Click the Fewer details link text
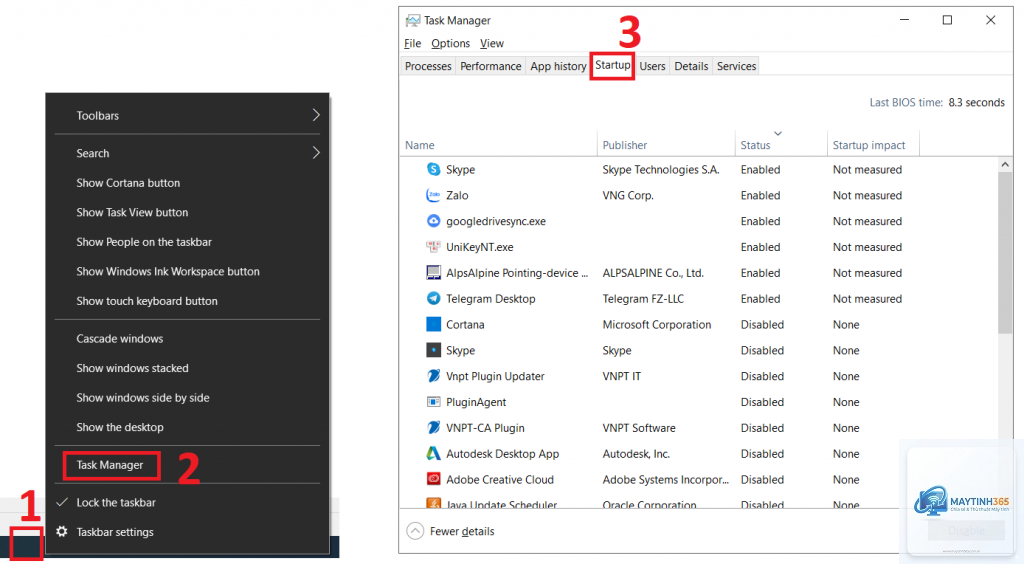The width and height of the screenshot is (1024, 564). 462,531
